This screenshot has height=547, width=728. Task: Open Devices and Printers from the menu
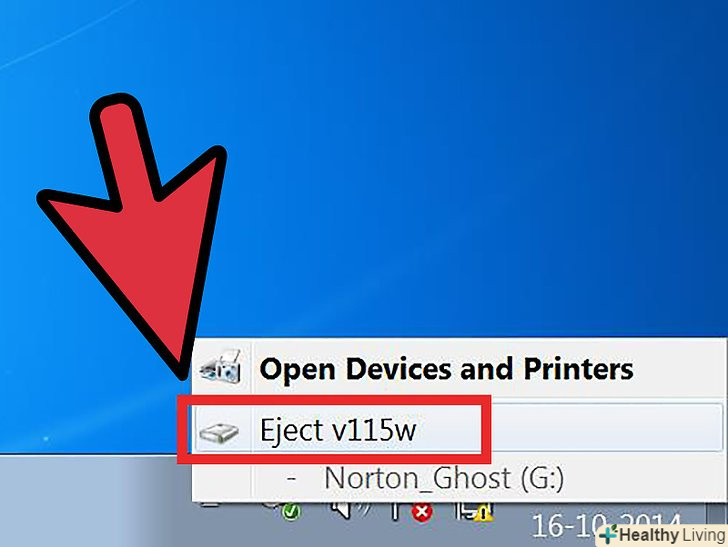click(446, 369)
